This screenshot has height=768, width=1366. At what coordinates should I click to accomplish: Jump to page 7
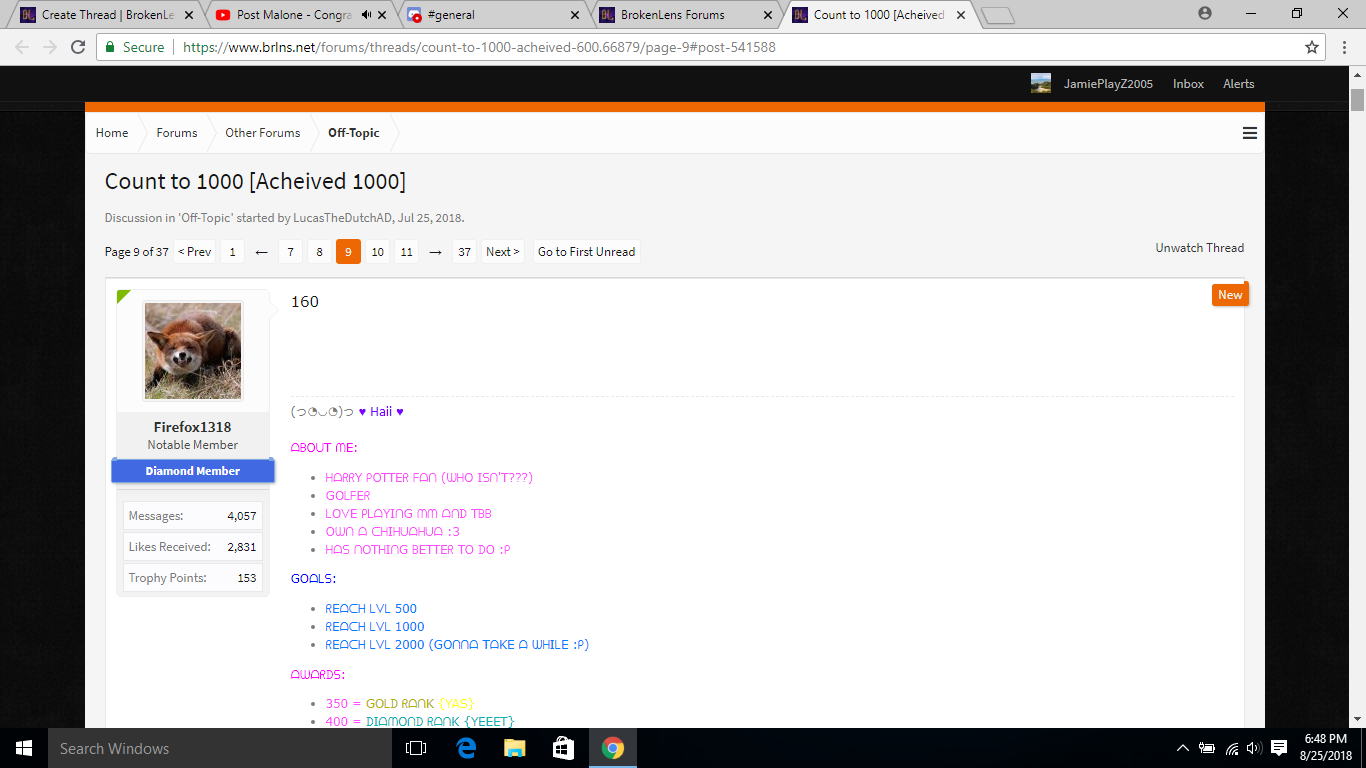[x=290, y=252]
